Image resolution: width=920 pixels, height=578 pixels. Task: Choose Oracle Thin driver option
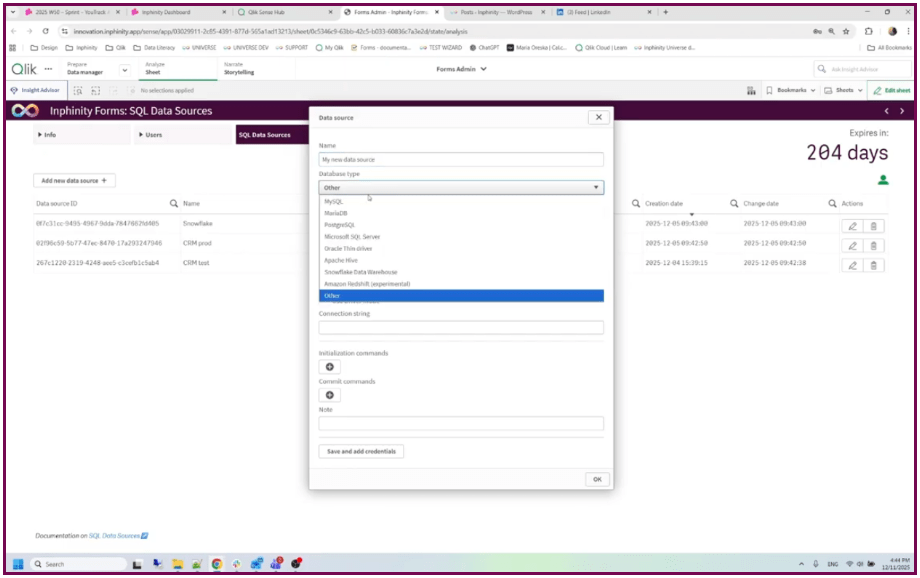click(461, 248)
